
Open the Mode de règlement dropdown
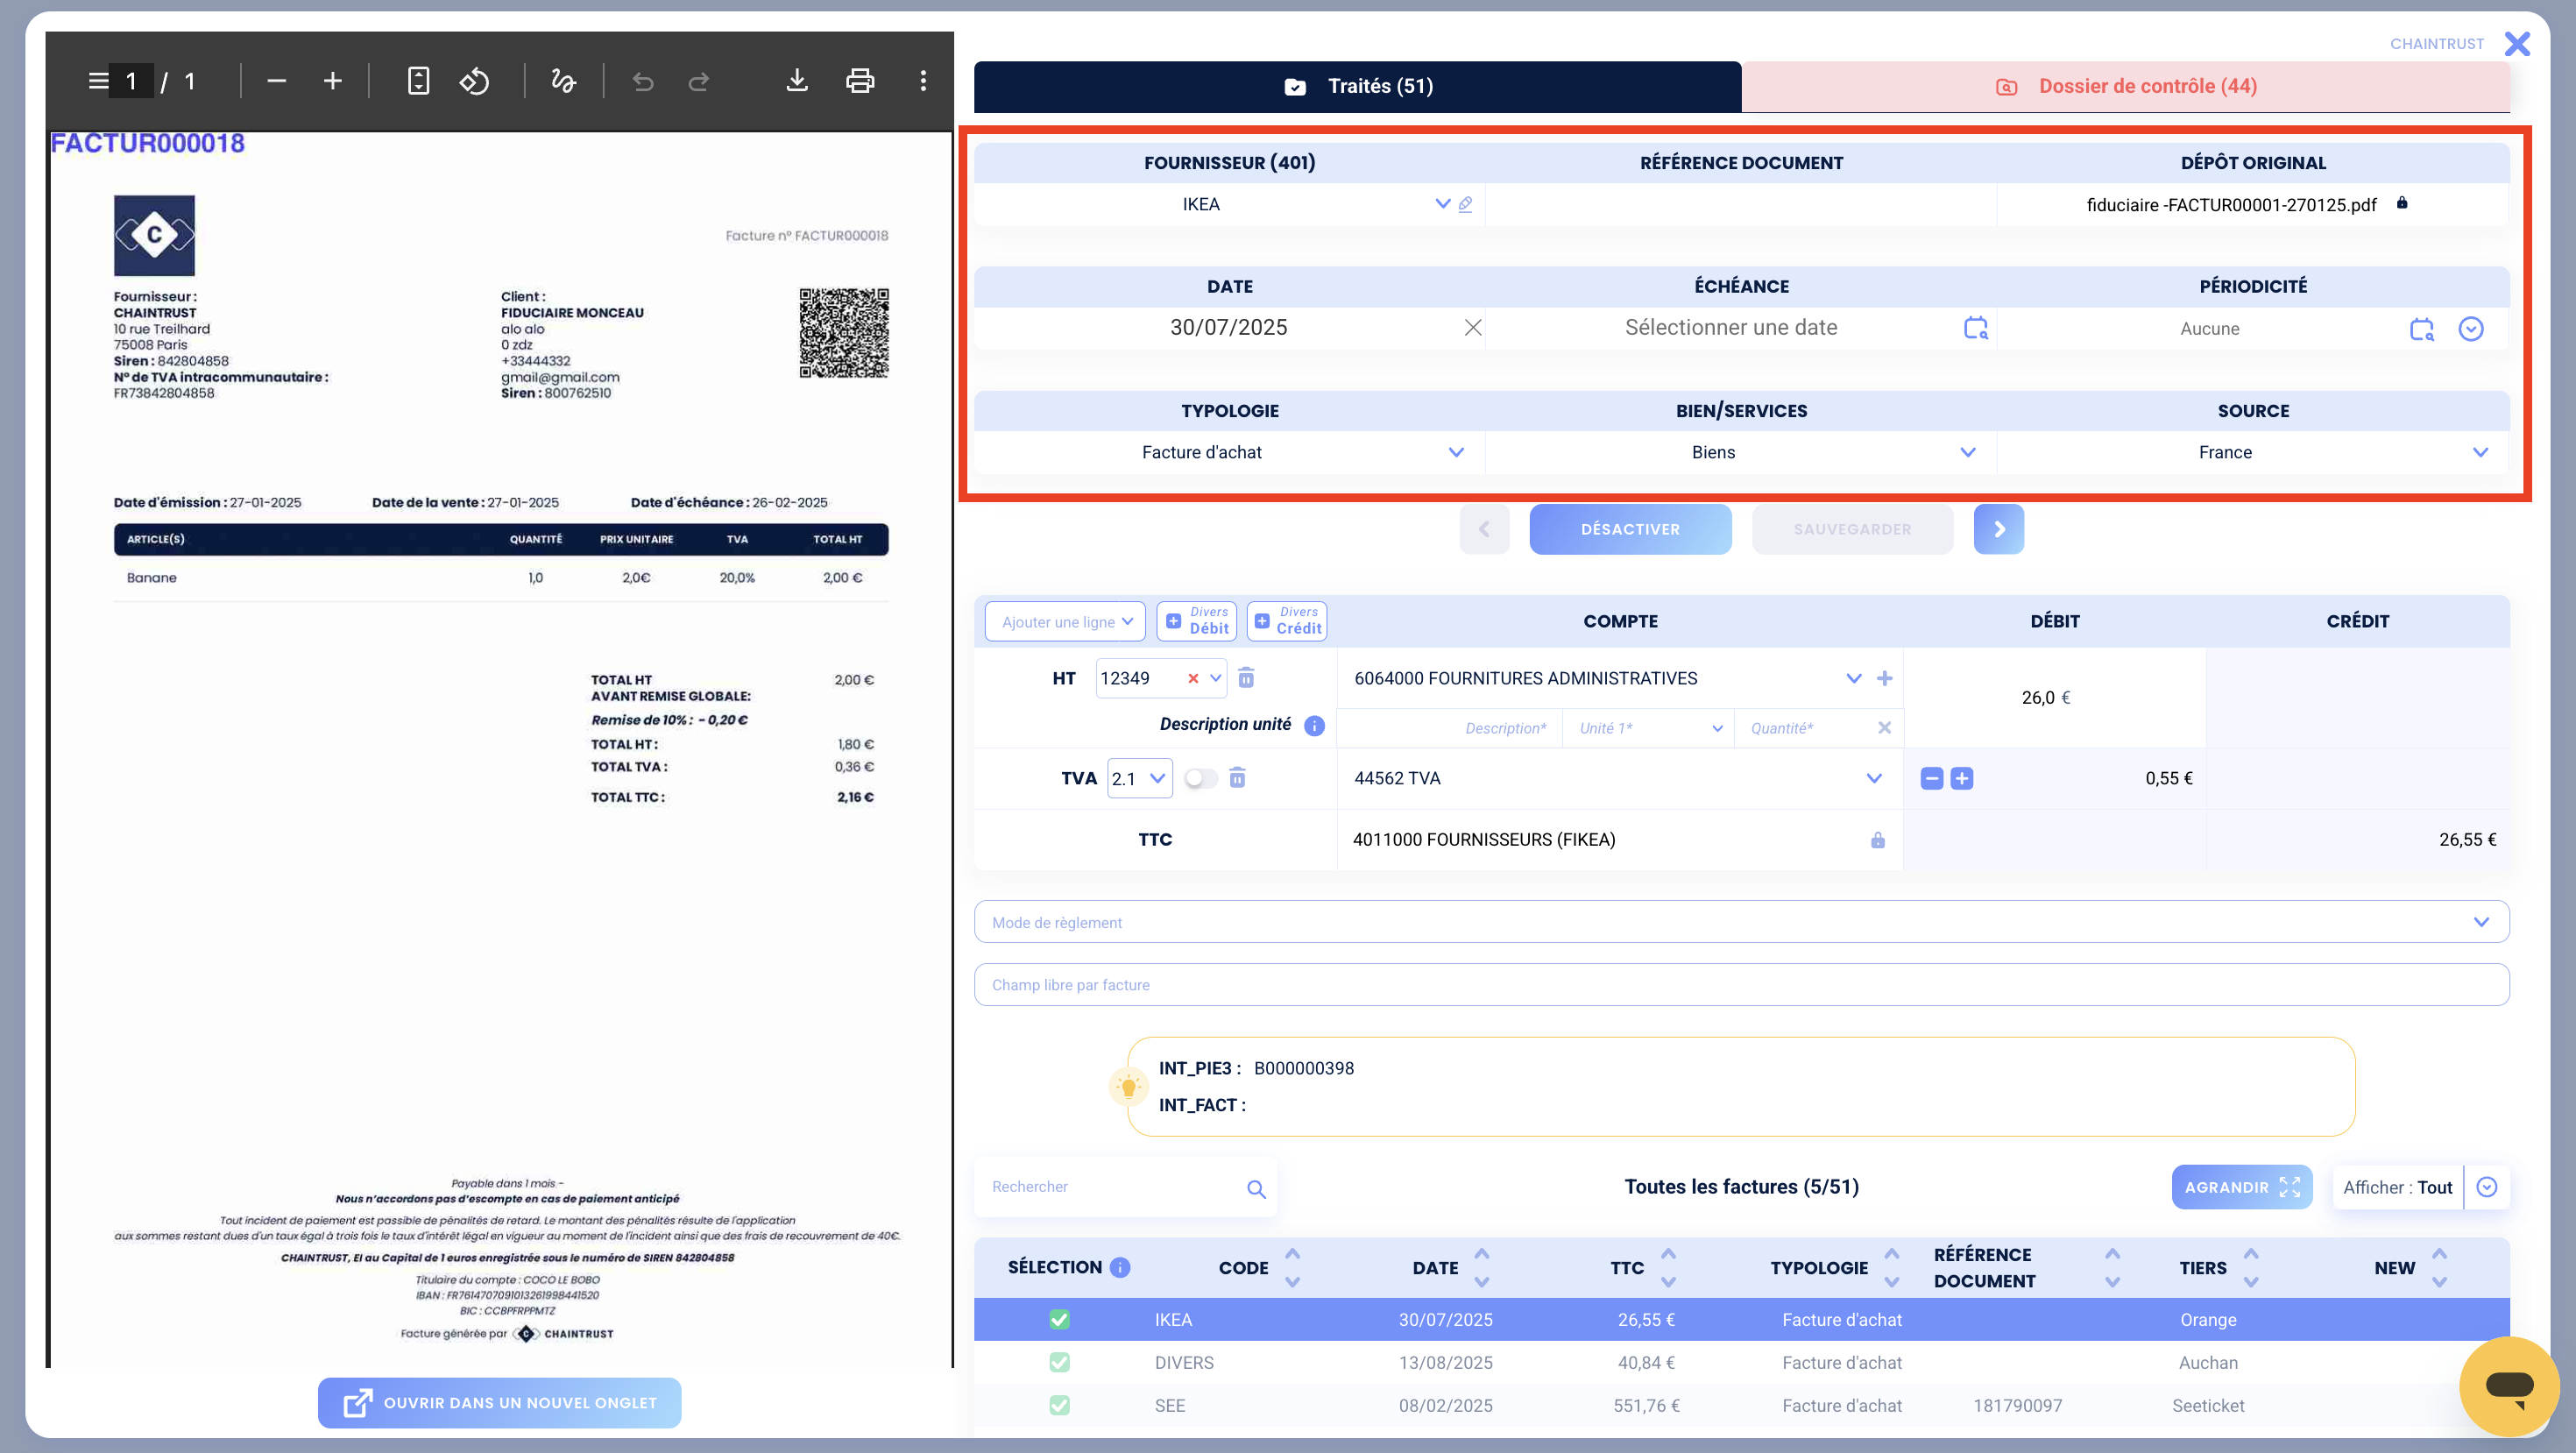point(1741,922)
